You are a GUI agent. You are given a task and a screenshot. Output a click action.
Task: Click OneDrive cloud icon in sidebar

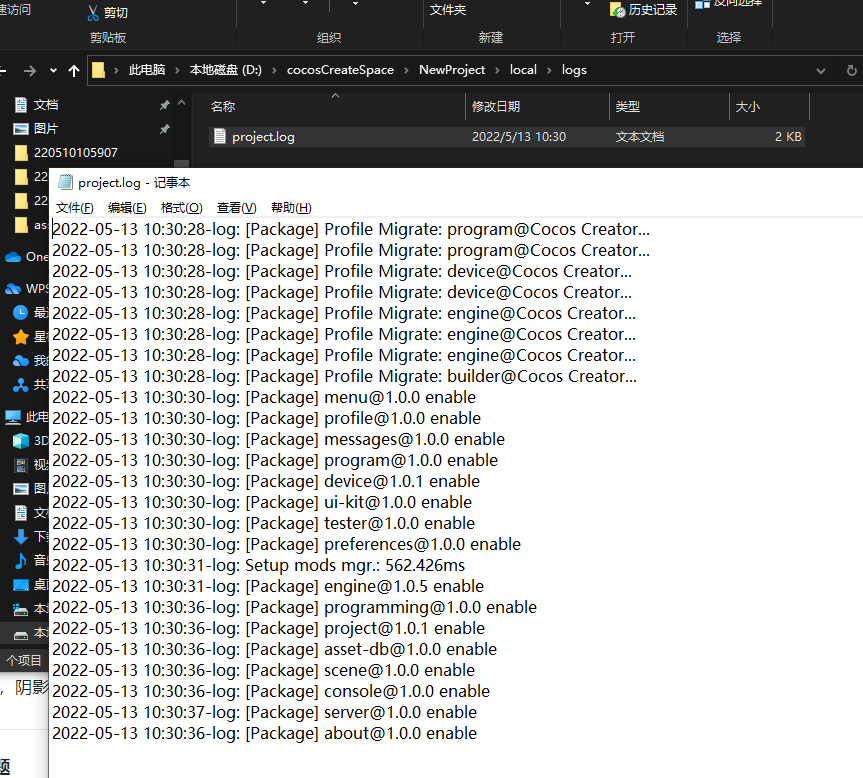coord(13,257)
